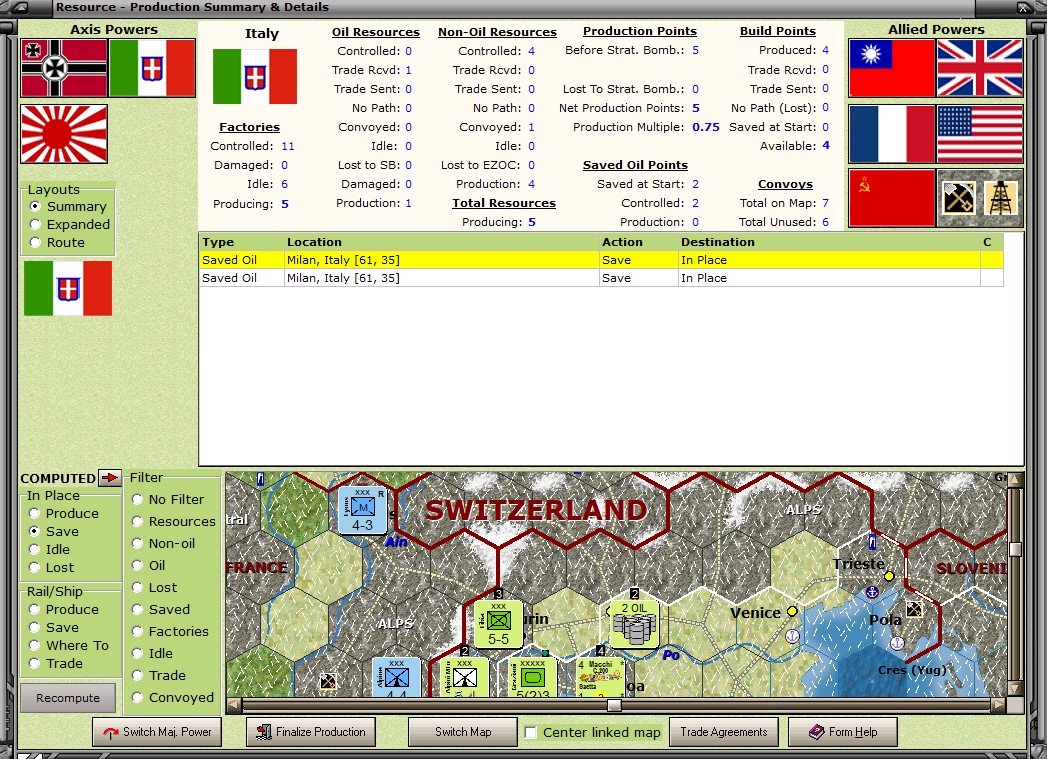The width and height of the screenshot is (1047, 759).
Task: Select the blue 4-3 mountain unit
Action: [x=362, y=510]
